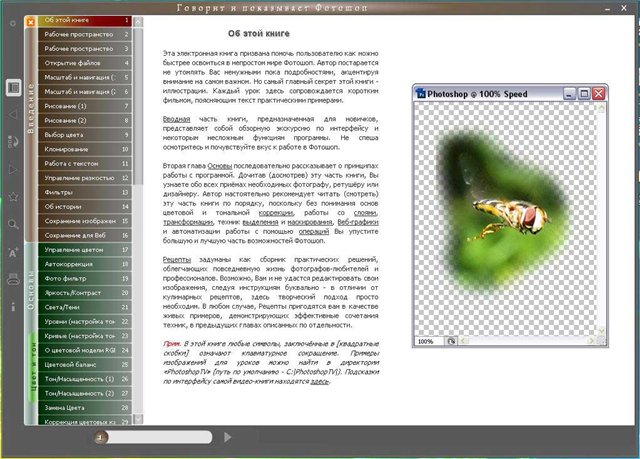This screenshot has height=459, width=640.
Task: Open chapter 1 Об этой книге
Action: click(84, 20)
